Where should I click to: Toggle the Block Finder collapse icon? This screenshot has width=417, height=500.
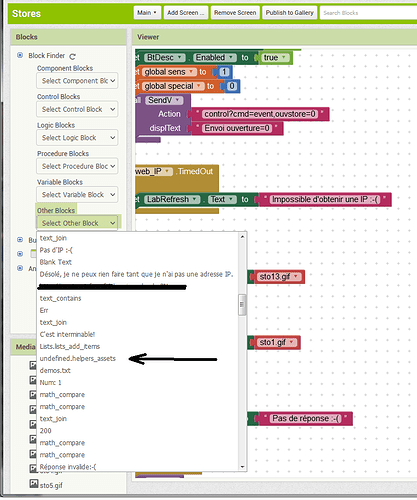pyautogui.click(x=20, y=55)
